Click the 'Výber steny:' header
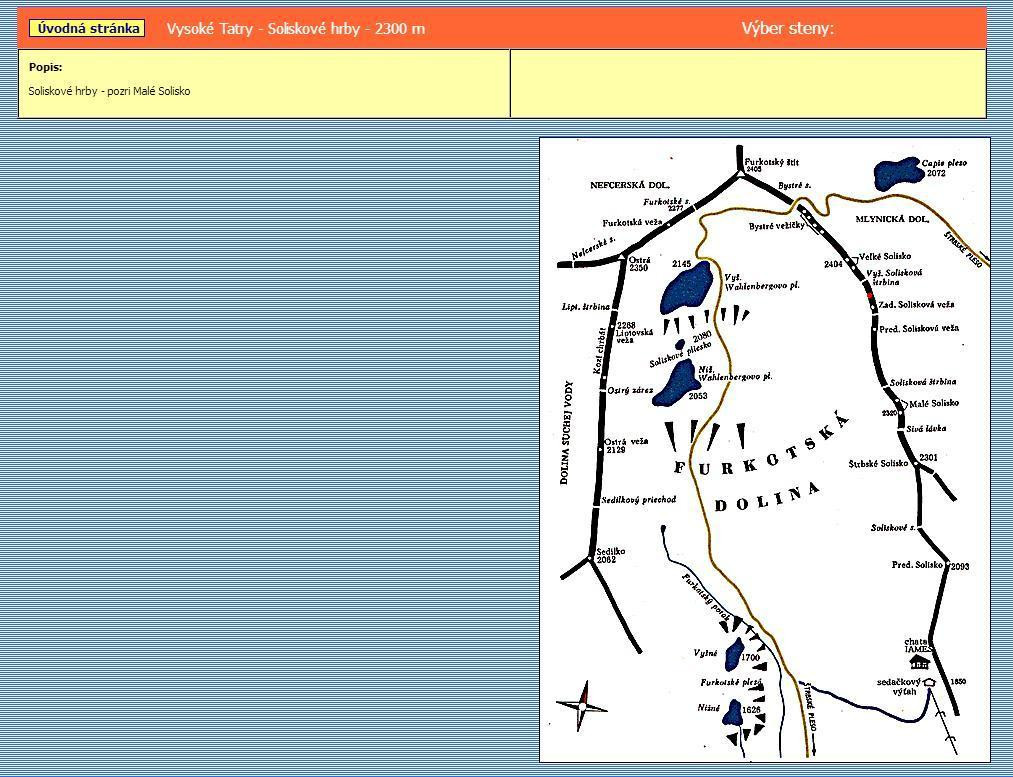 pyautogui.click(x=787, y=28)
